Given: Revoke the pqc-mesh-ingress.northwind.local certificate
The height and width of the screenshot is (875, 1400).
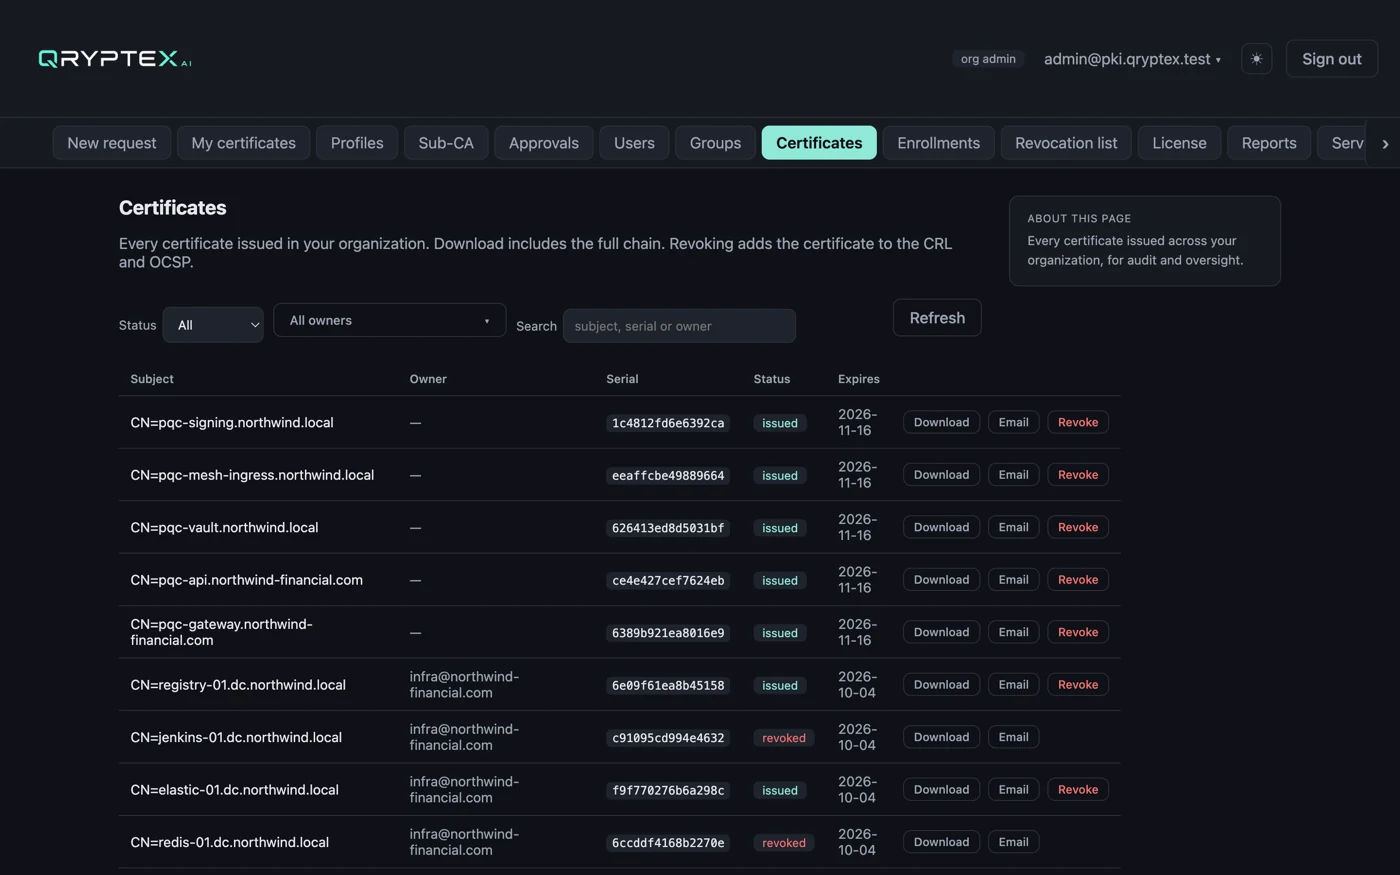Looking at the screenshot, I should coord(1078,475).
